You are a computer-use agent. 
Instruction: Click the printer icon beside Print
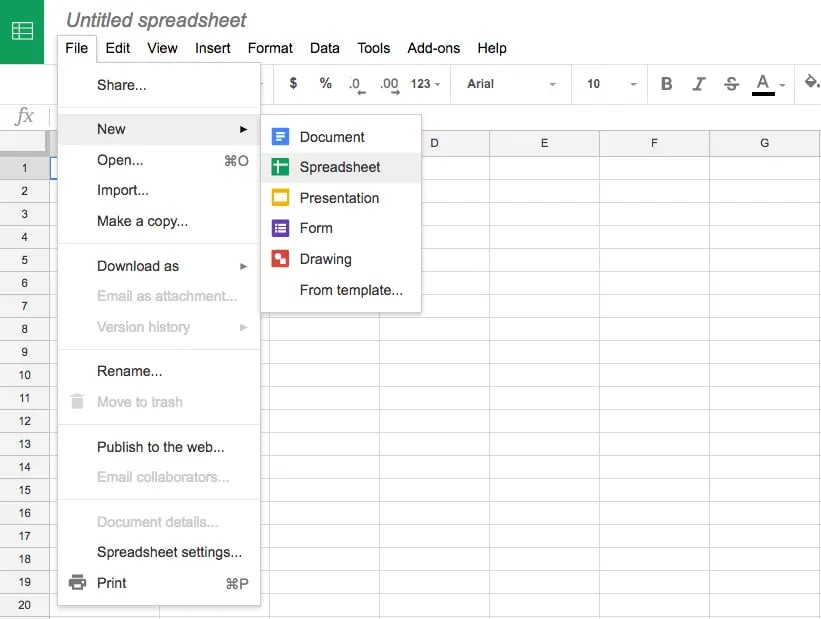pos(77,582)
